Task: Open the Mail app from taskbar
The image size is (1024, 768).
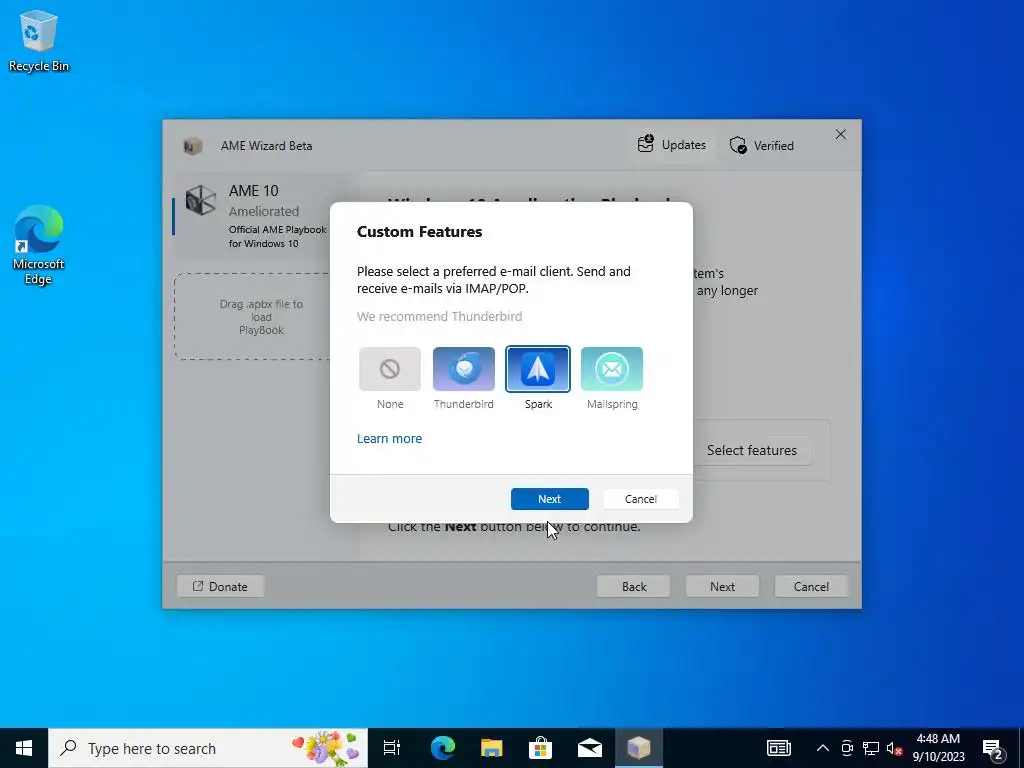Action: click(x=589, y=748)
